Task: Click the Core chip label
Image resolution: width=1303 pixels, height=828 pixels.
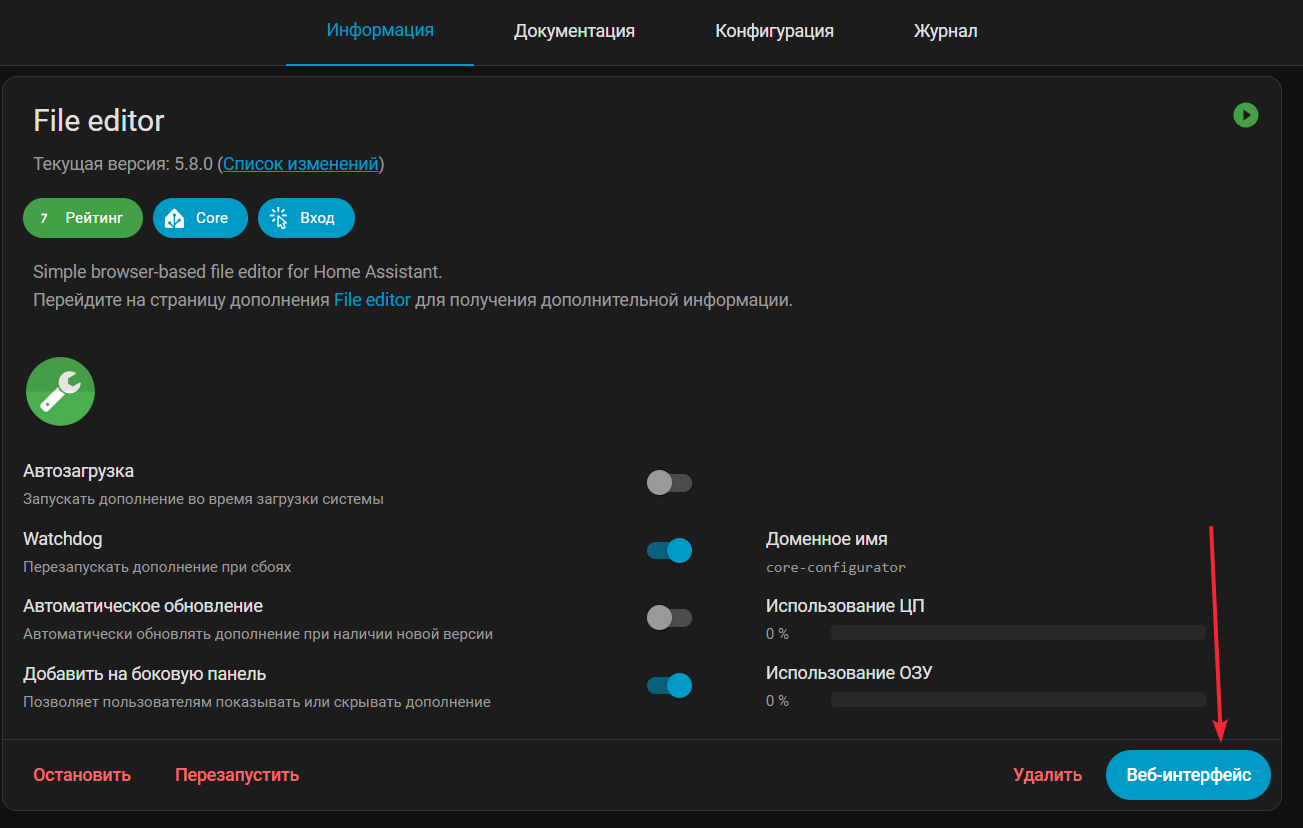Action: tap(212, 218)
